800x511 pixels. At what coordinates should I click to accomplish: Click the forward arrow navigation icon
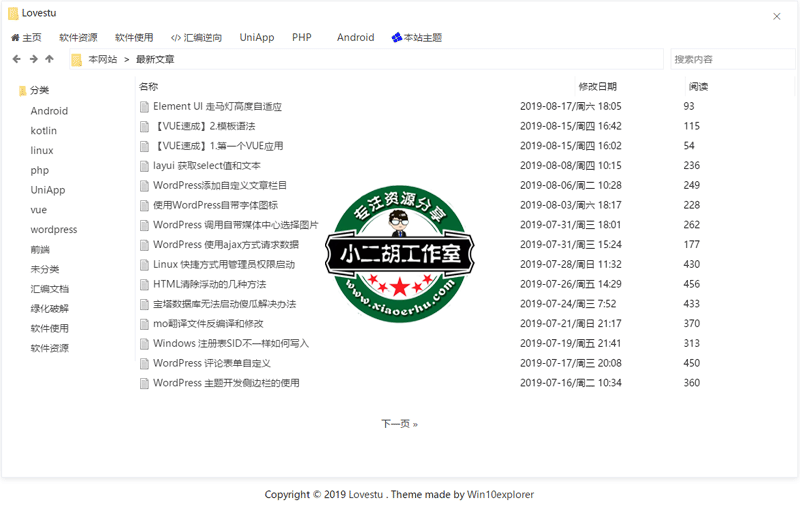(33, 60)
